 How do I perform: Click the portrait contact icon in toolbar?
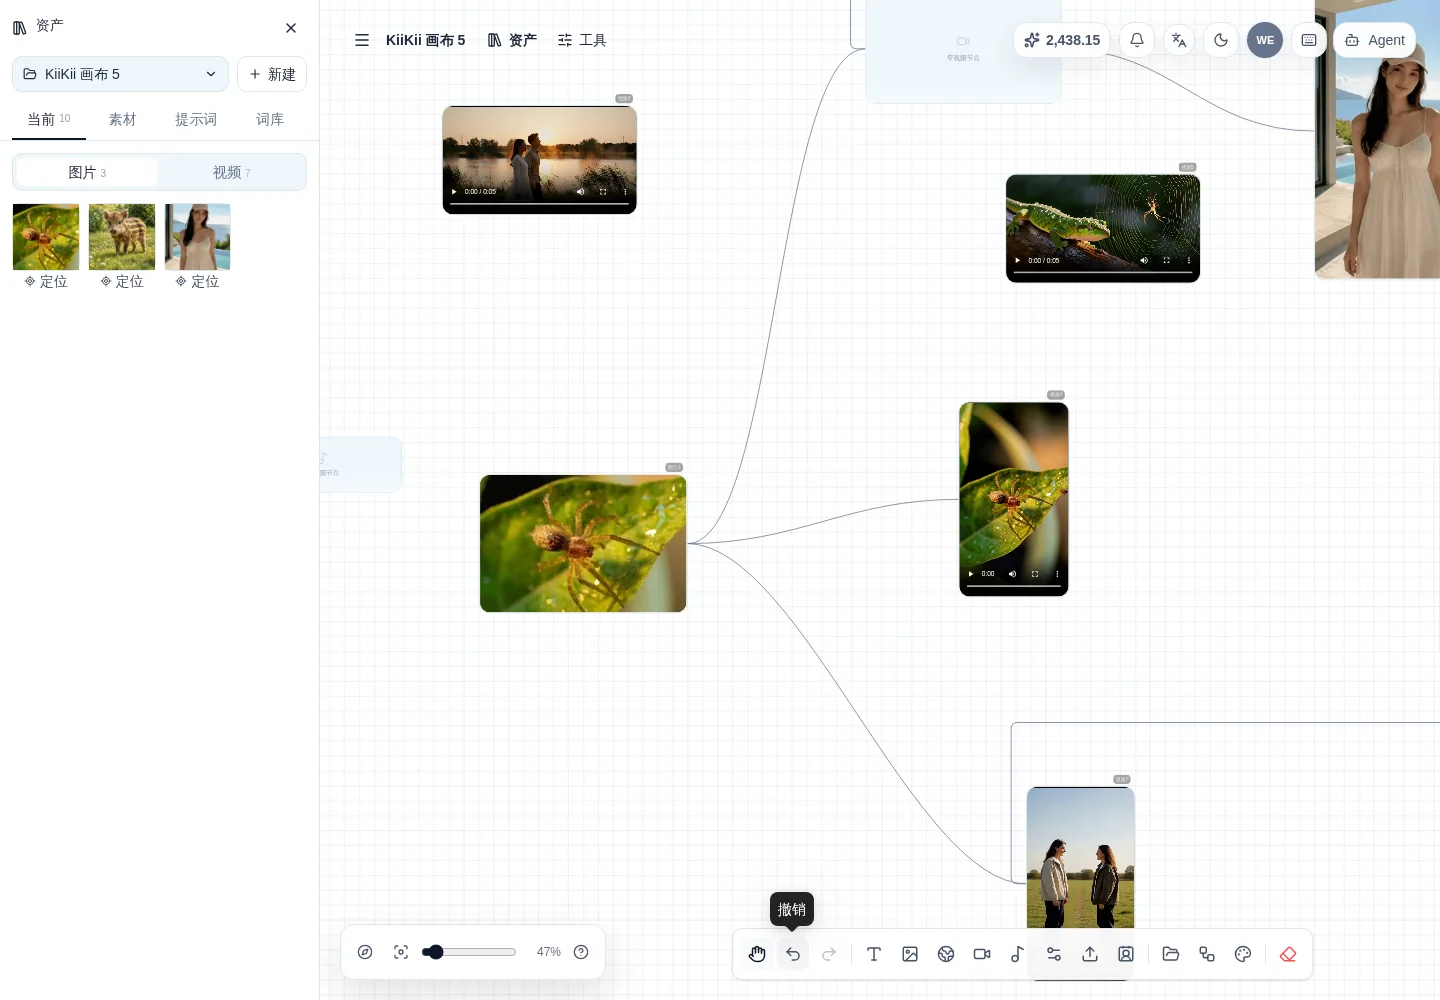pos(1126,954)
